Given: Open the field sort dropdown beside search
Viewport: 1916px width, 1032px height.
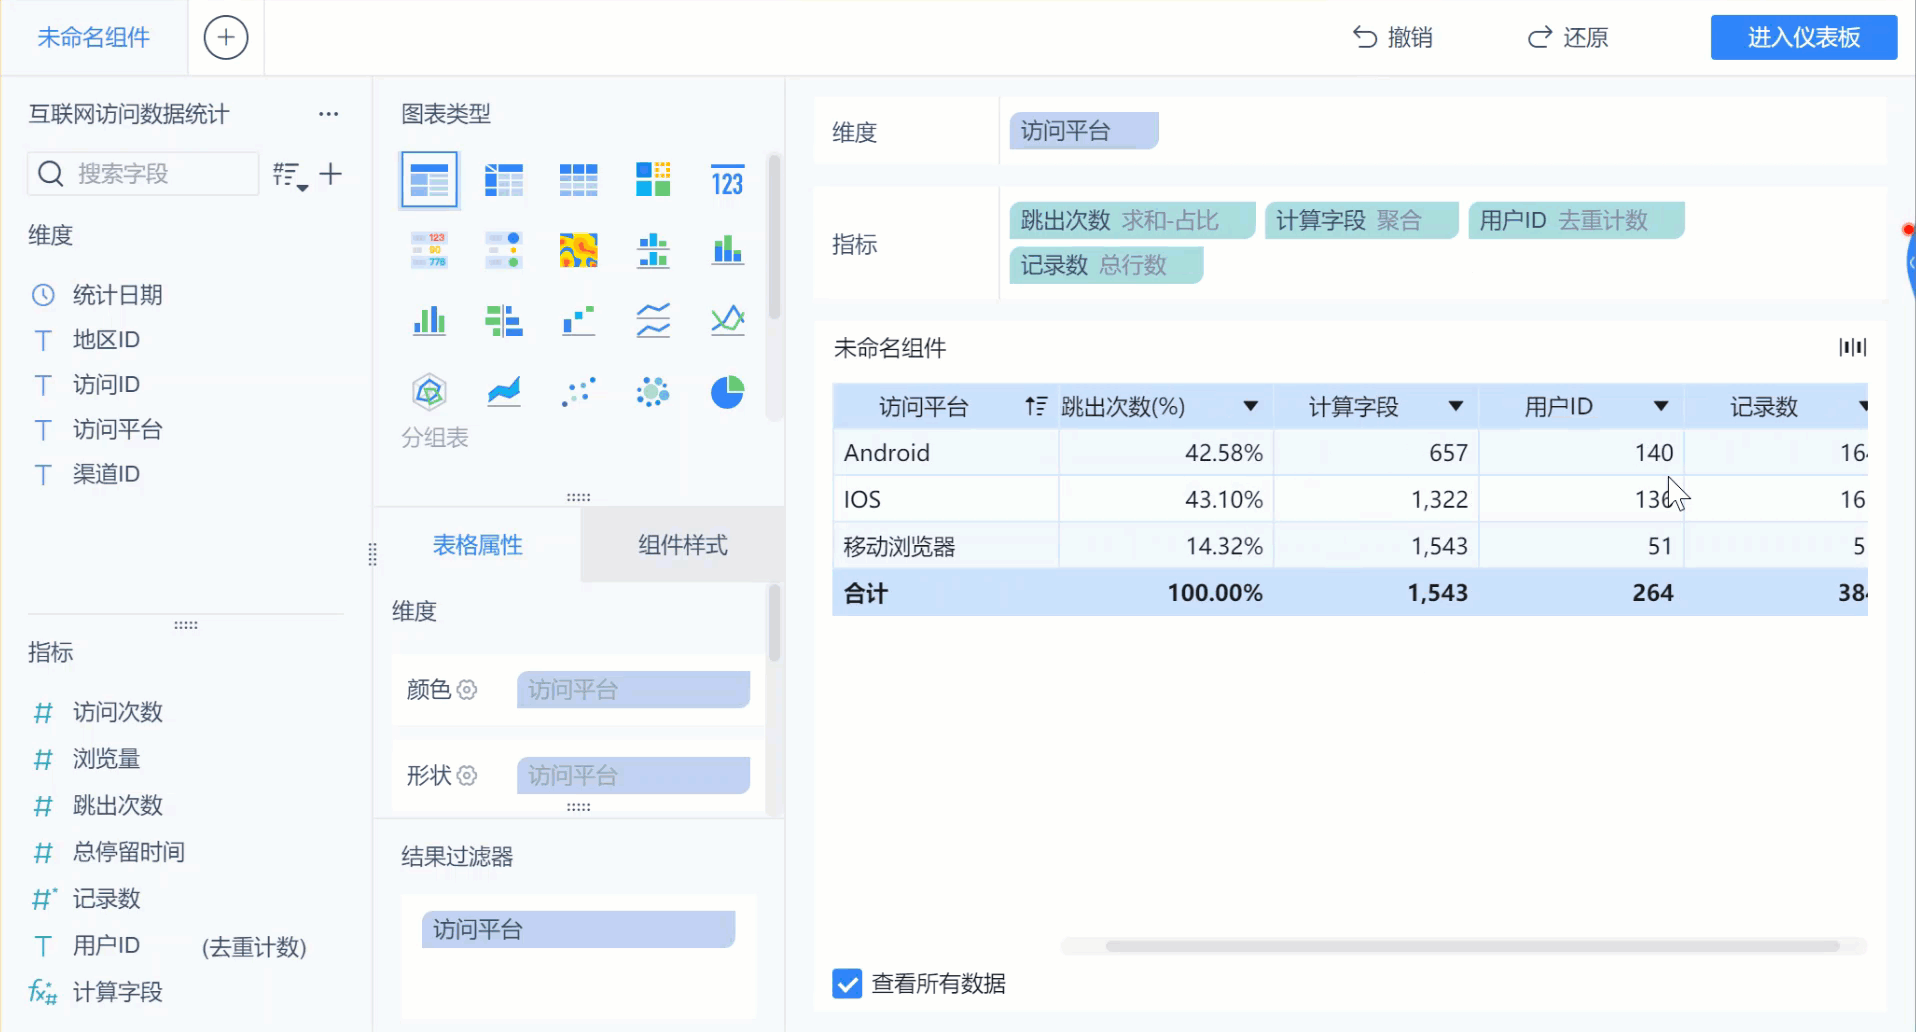Looking at the screenshot, I should click(290, 176).
